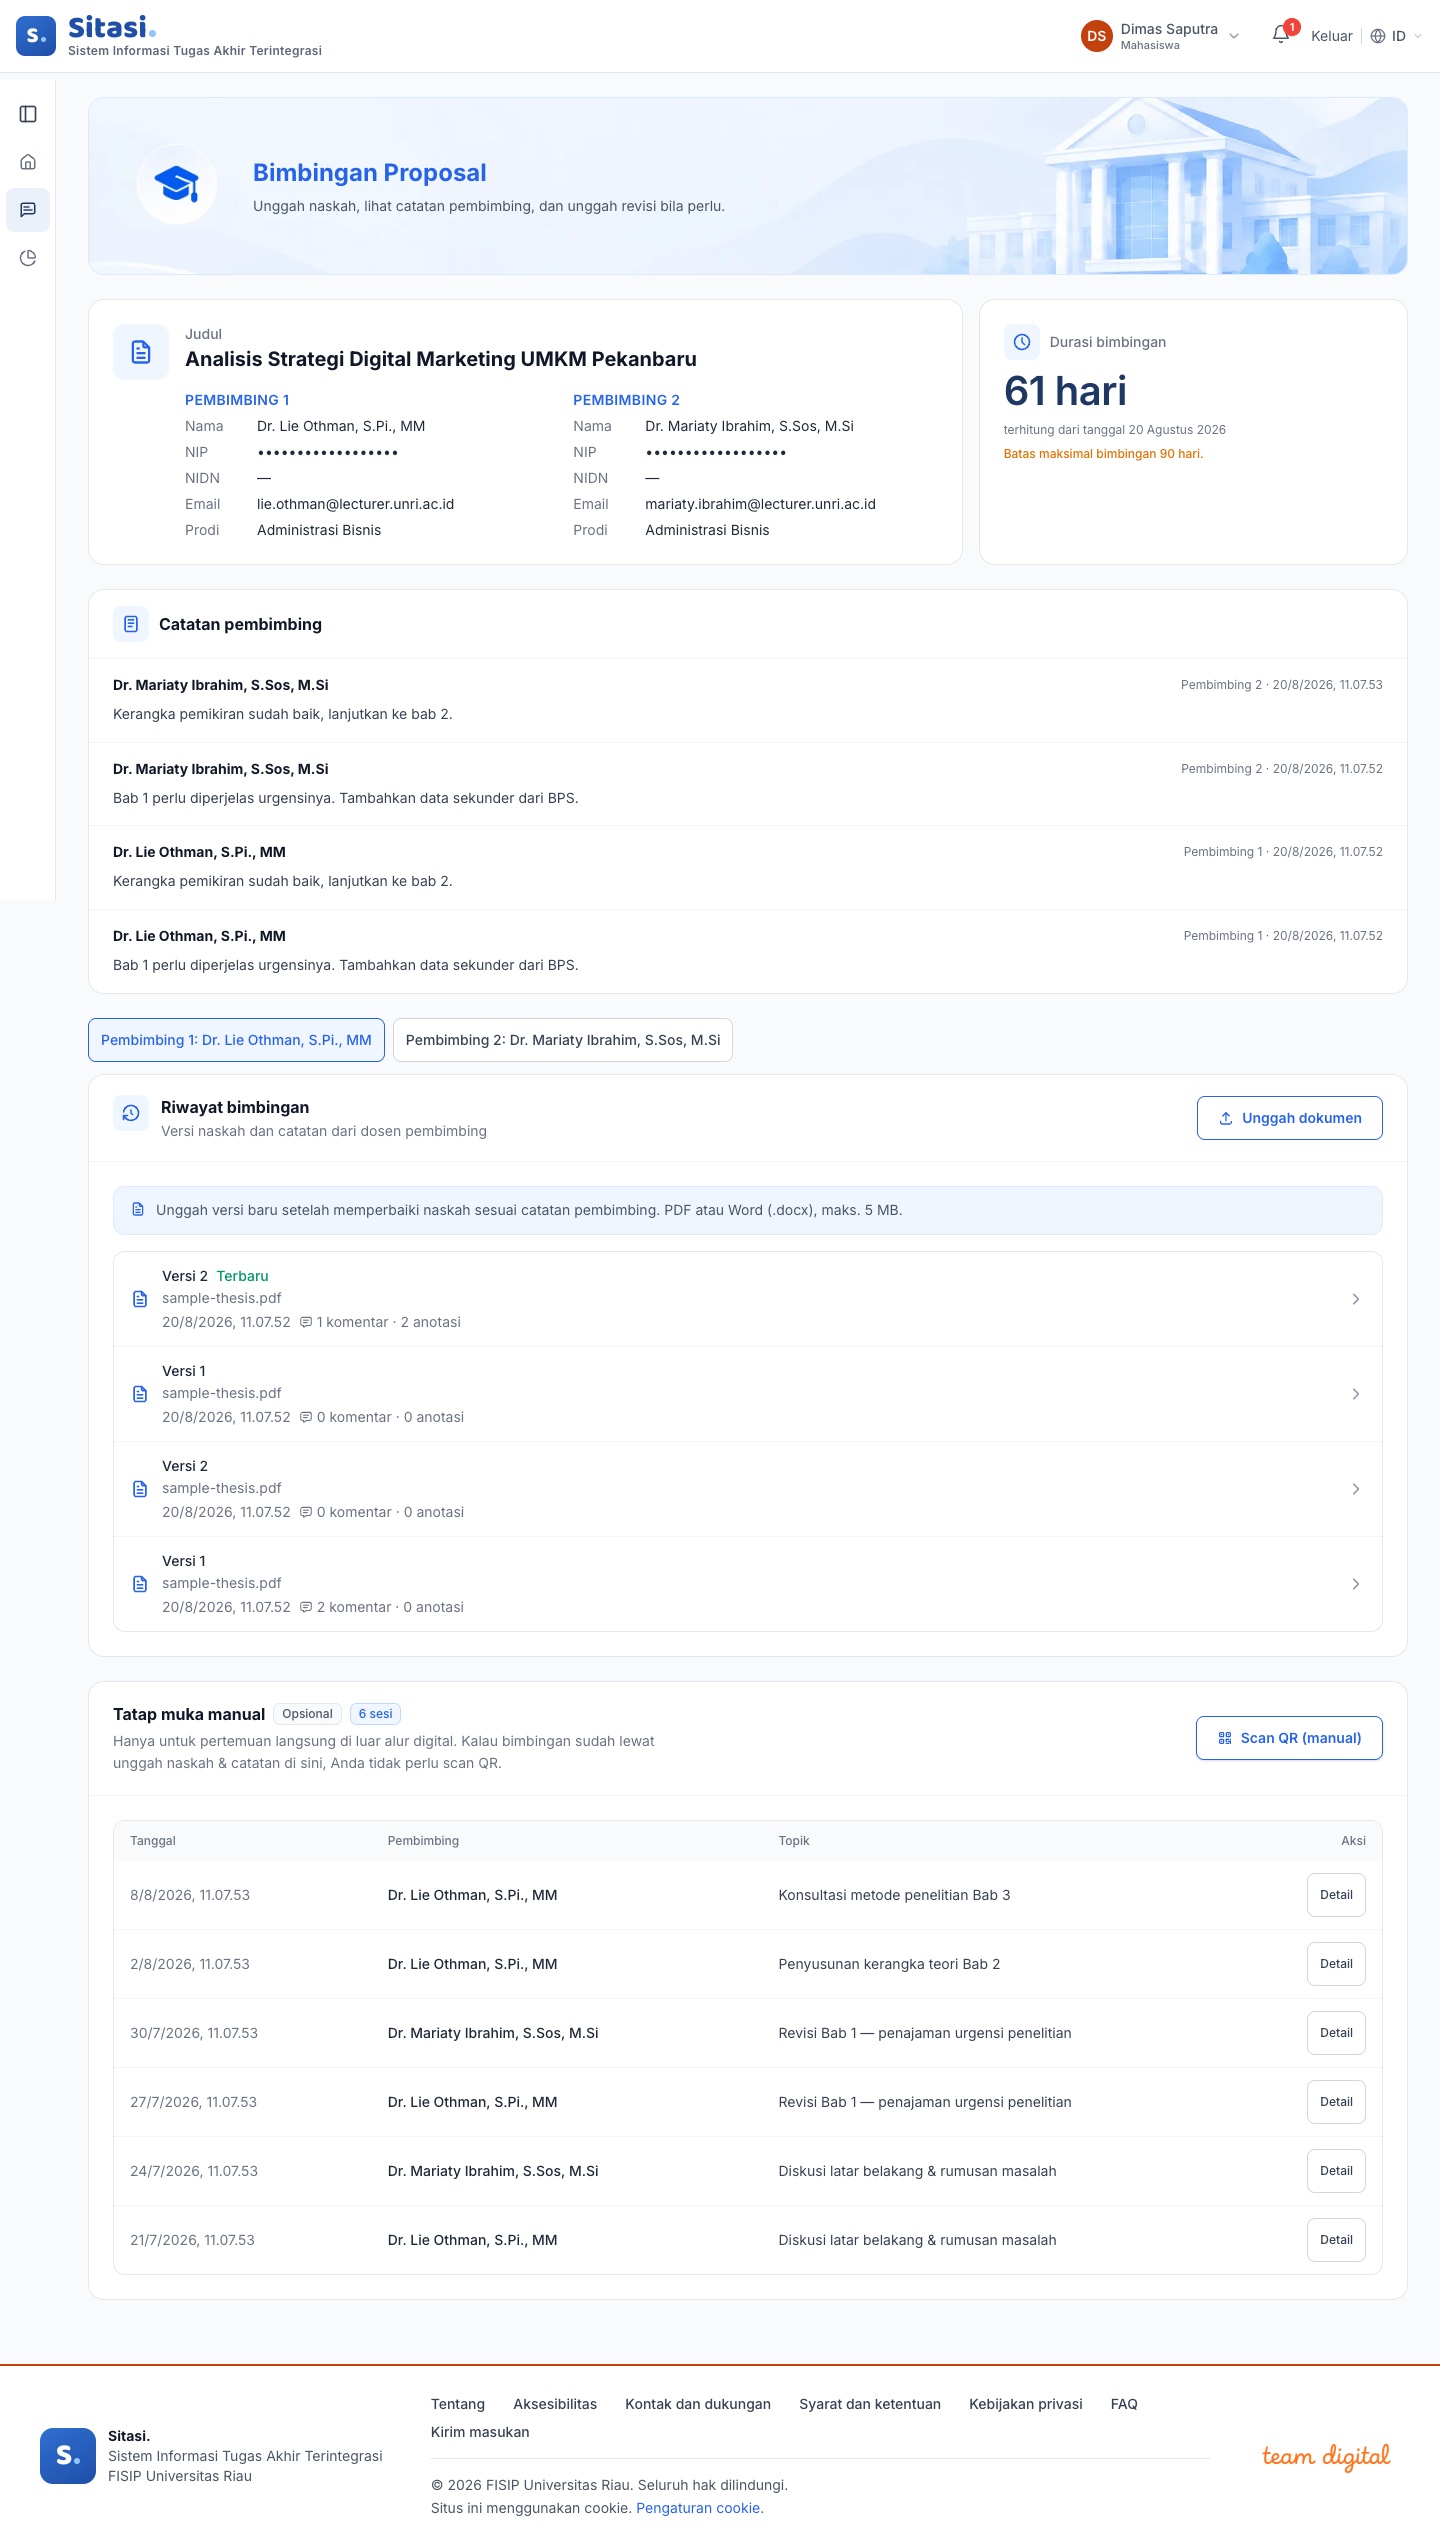Select Pembimbing 1: Dr. Lie Othman tab
The height and width of the screenshot is (2546, 1440).
coord(236,1040)
